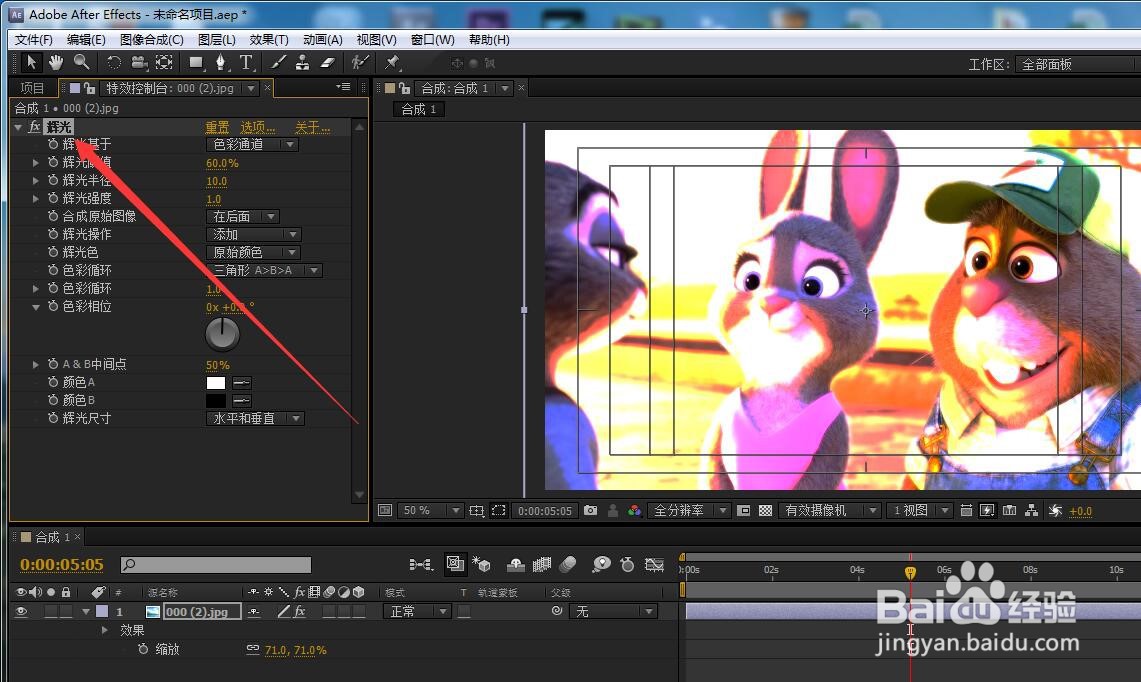Toggle region of interest icon
This screenshot has width=1141, height=682.
(x=744, y=511)
